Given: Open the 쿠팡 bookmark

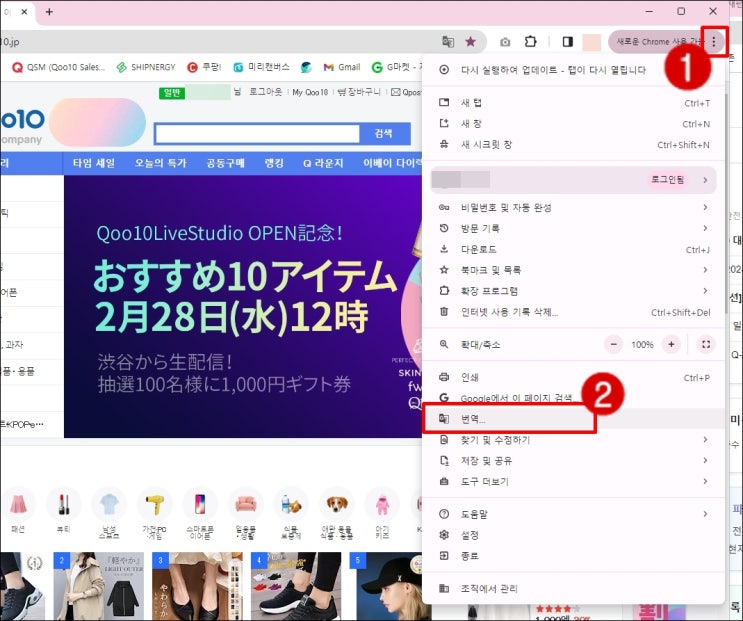Looking at the screenshot, I should click(x=204, y=67).
